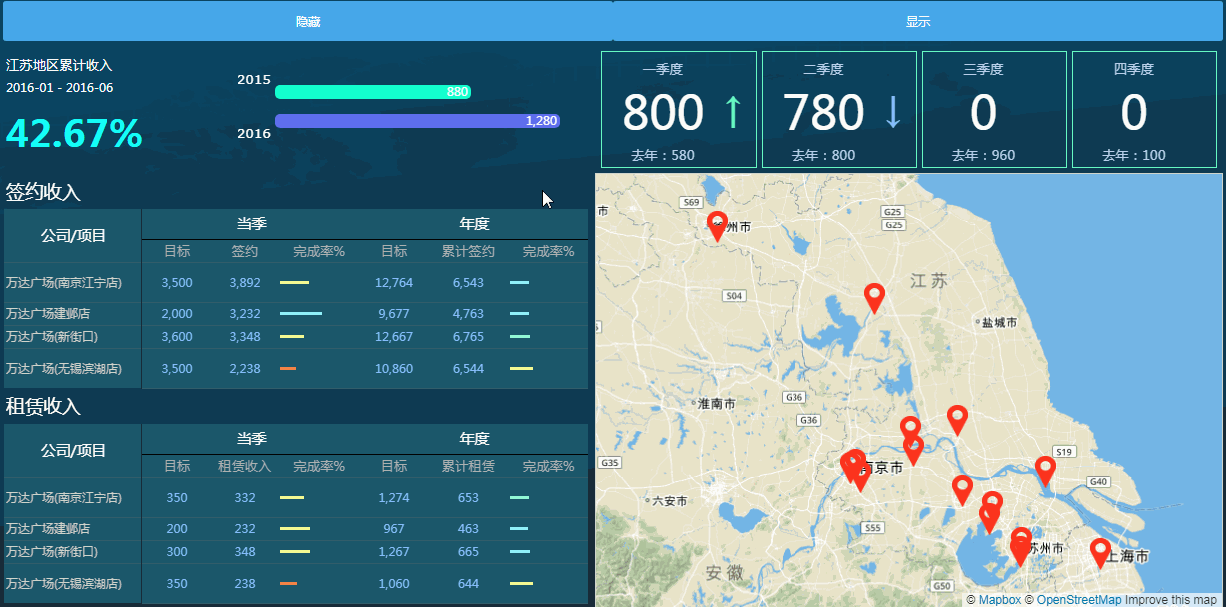This screenshot has width=1226, height=607.
Task: Click the 4,763 累计签约 value
Action: pos(468,314)
